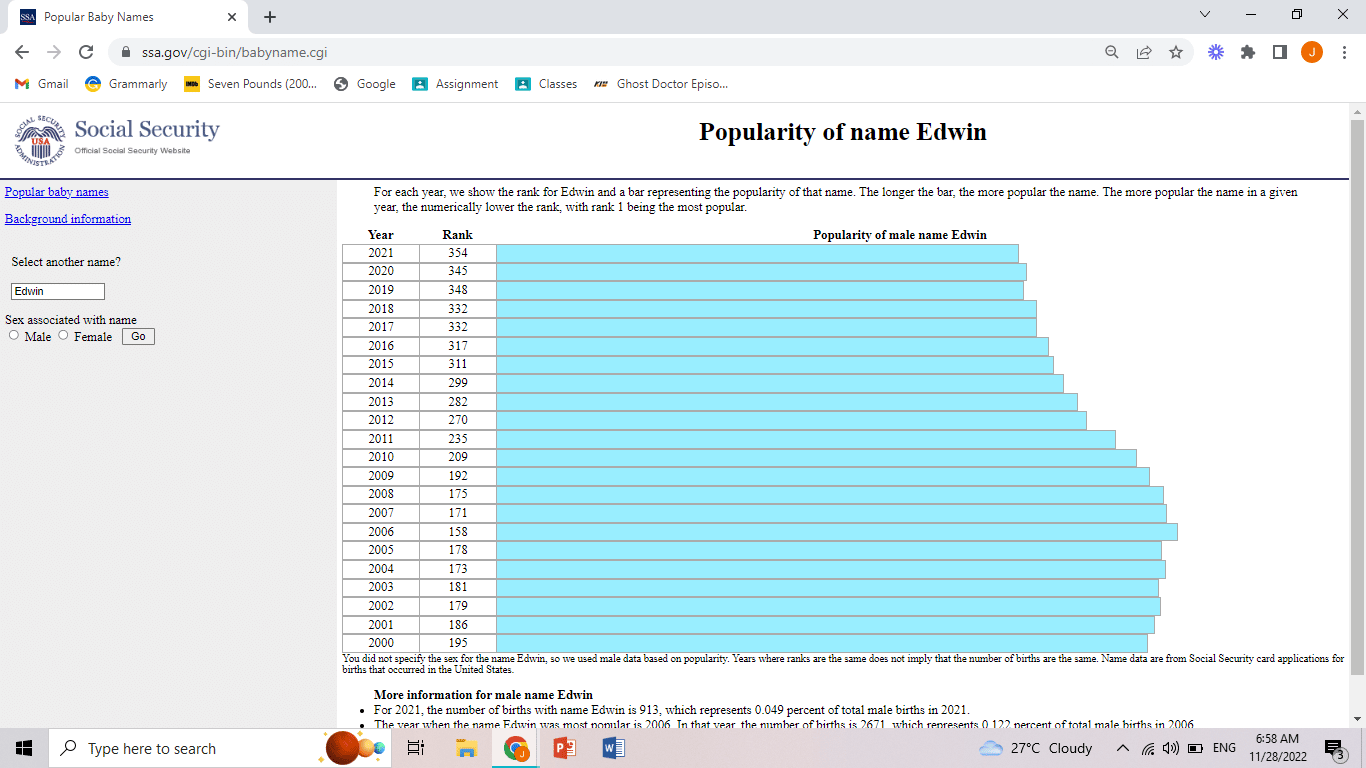Show hidden system tray icons
1366x768 pixels.
point(1122,748)
